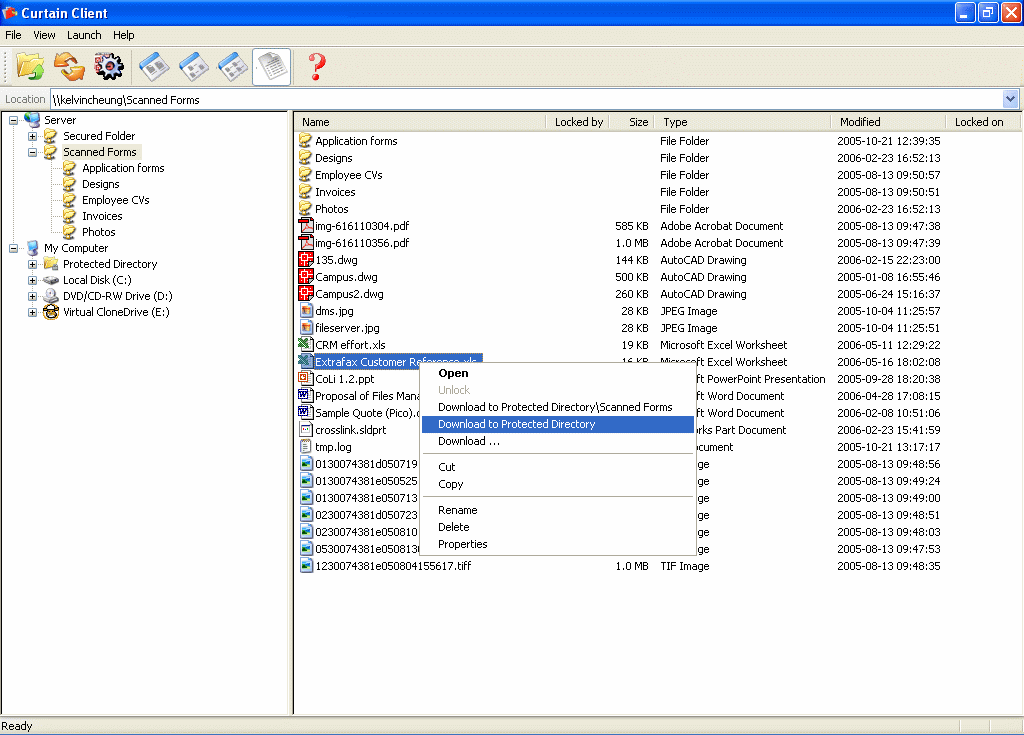This screenshot has width=1024, height=735.
Task: Click the Size column header
Action: 638,122
